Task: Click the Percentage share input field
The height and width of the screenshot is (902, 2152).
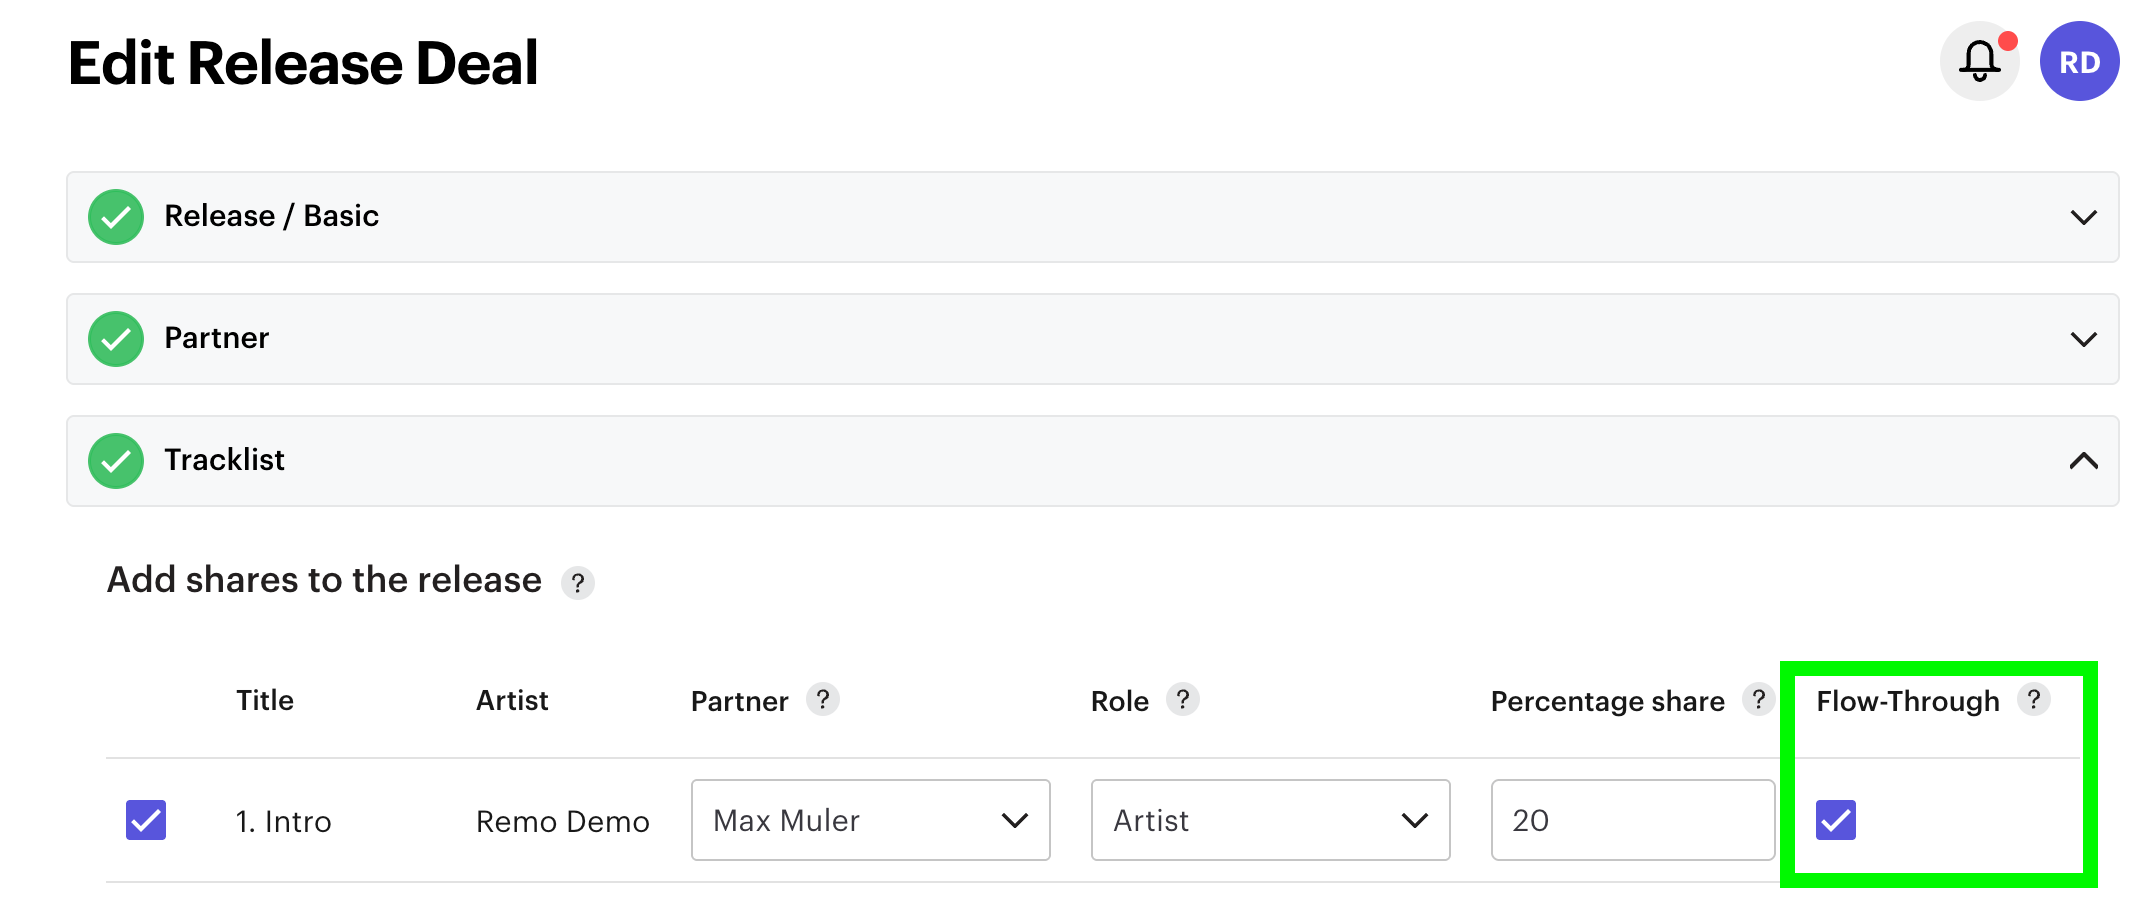Action: click(x=1632, y=820)
